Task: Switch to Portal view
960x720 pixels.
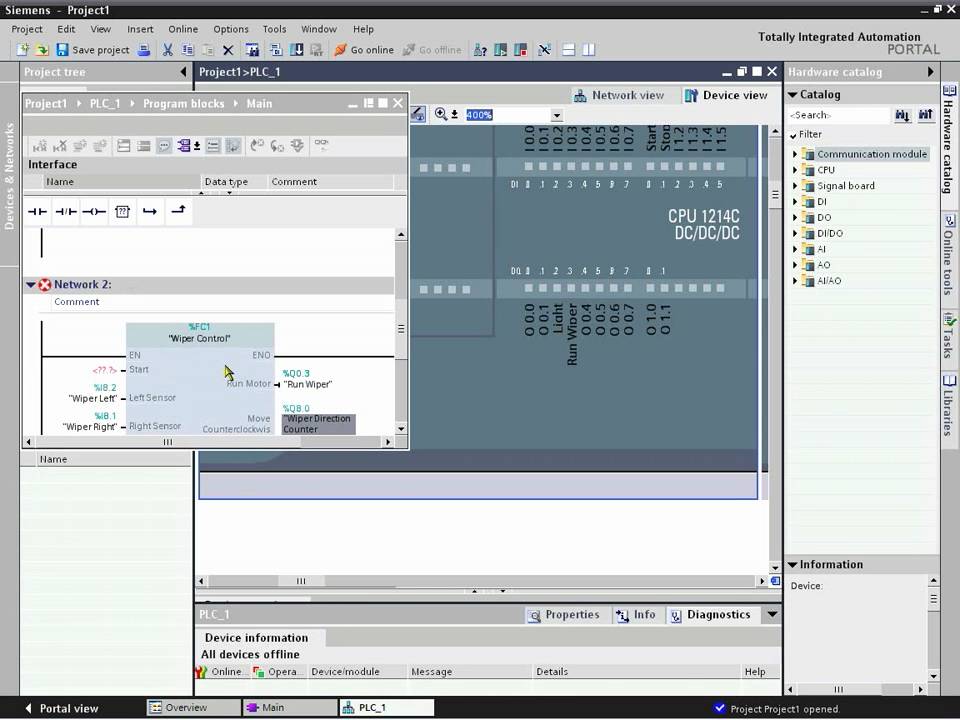Action: pyautogui.click(x=62, y=708)
